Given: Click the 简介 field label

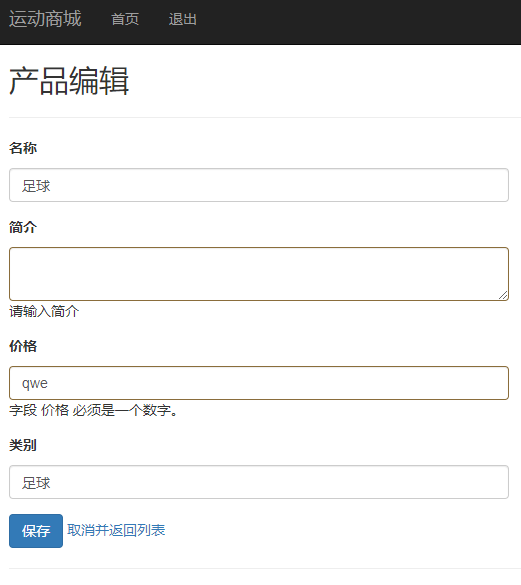Looking at the screenshot, I should tap(23, 227).
